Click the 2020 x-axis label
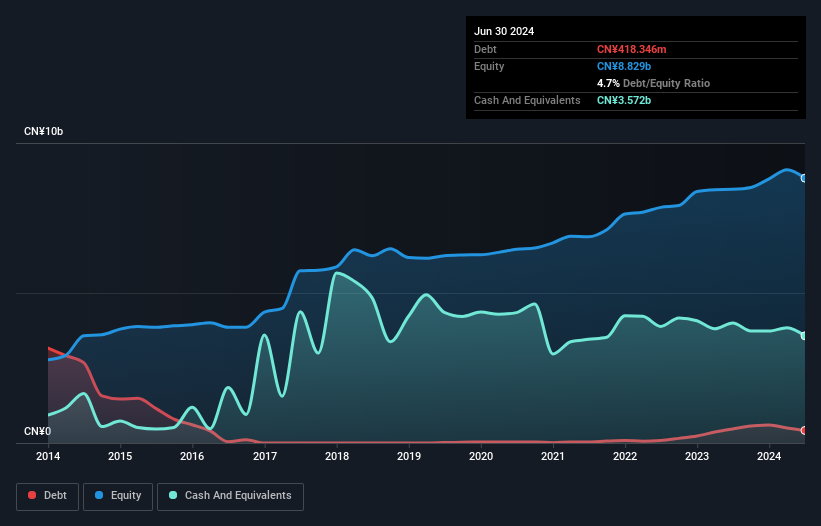Screen dimensions: 821x526 pyautogui.click(x=481, y=456)
